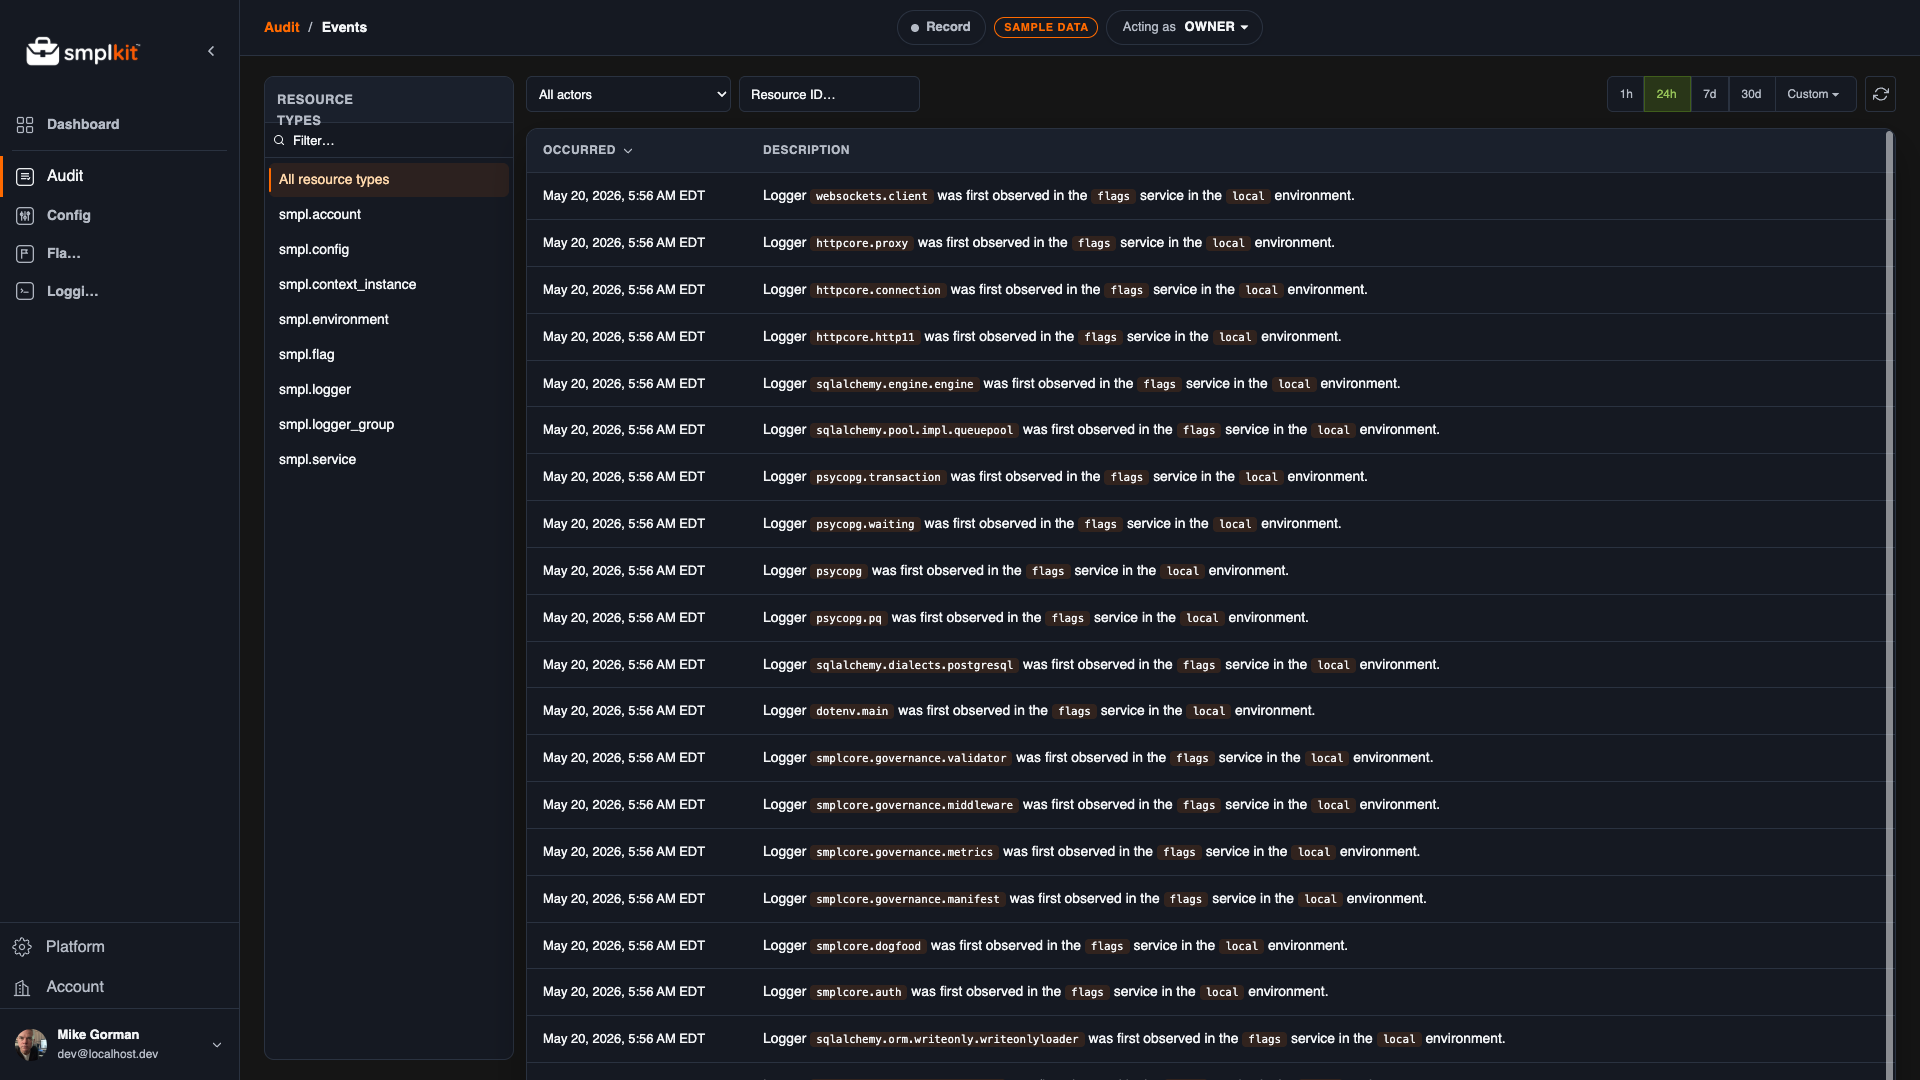Image resolution: width=1920 pixels, height=1080 pixels.
Task: Open the httpcore.proxy logger event
Action: point(1206,243)
